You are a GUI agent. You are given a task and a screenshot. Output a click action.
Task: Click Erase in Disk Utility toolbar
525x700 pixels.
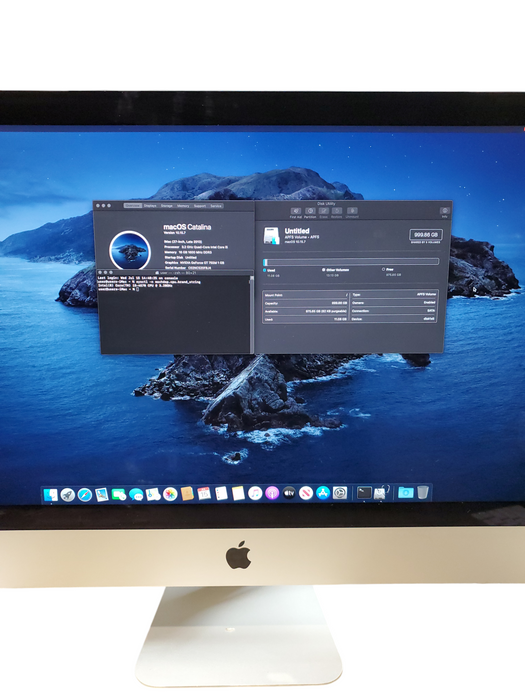(x=324, y=212)
